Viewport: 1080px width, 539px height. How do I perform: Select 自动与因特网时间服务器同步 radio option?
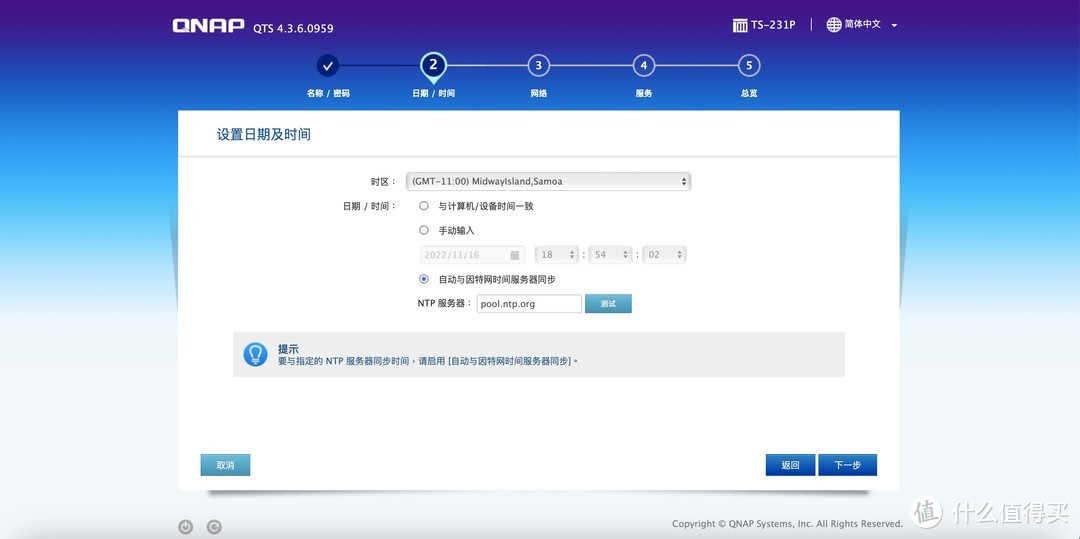[424, 279]
